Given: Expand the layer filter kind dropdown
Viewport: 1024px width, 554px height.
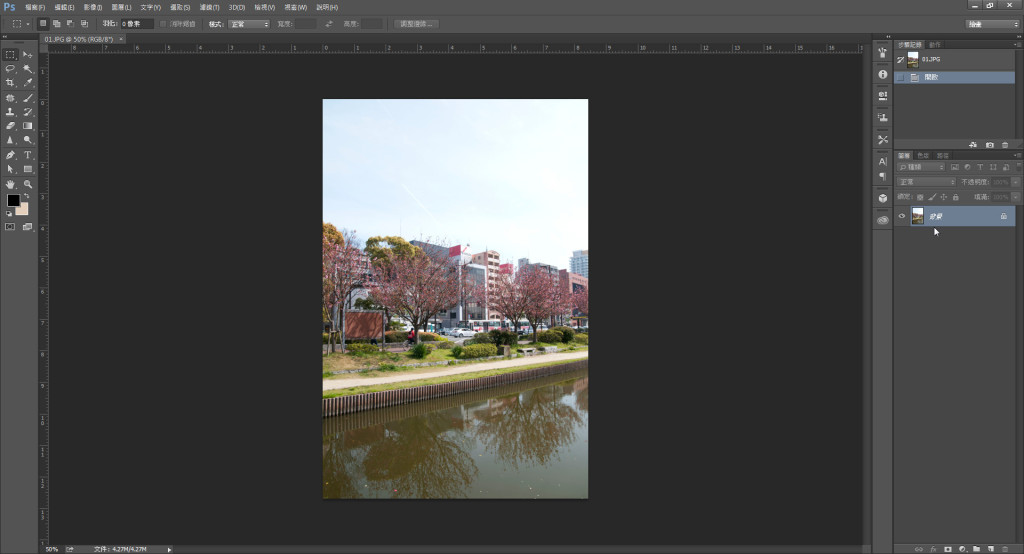Looking at the screenshot, I should (920, 167).
